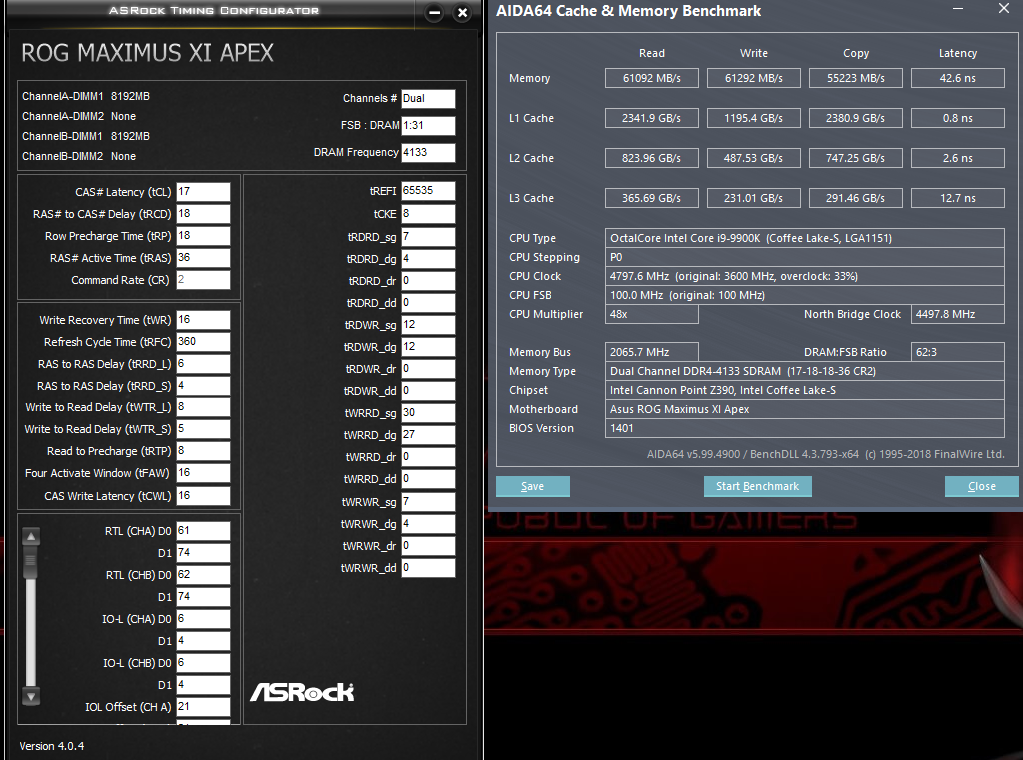Click the ASRock logo in configurator

pos(302,692)
